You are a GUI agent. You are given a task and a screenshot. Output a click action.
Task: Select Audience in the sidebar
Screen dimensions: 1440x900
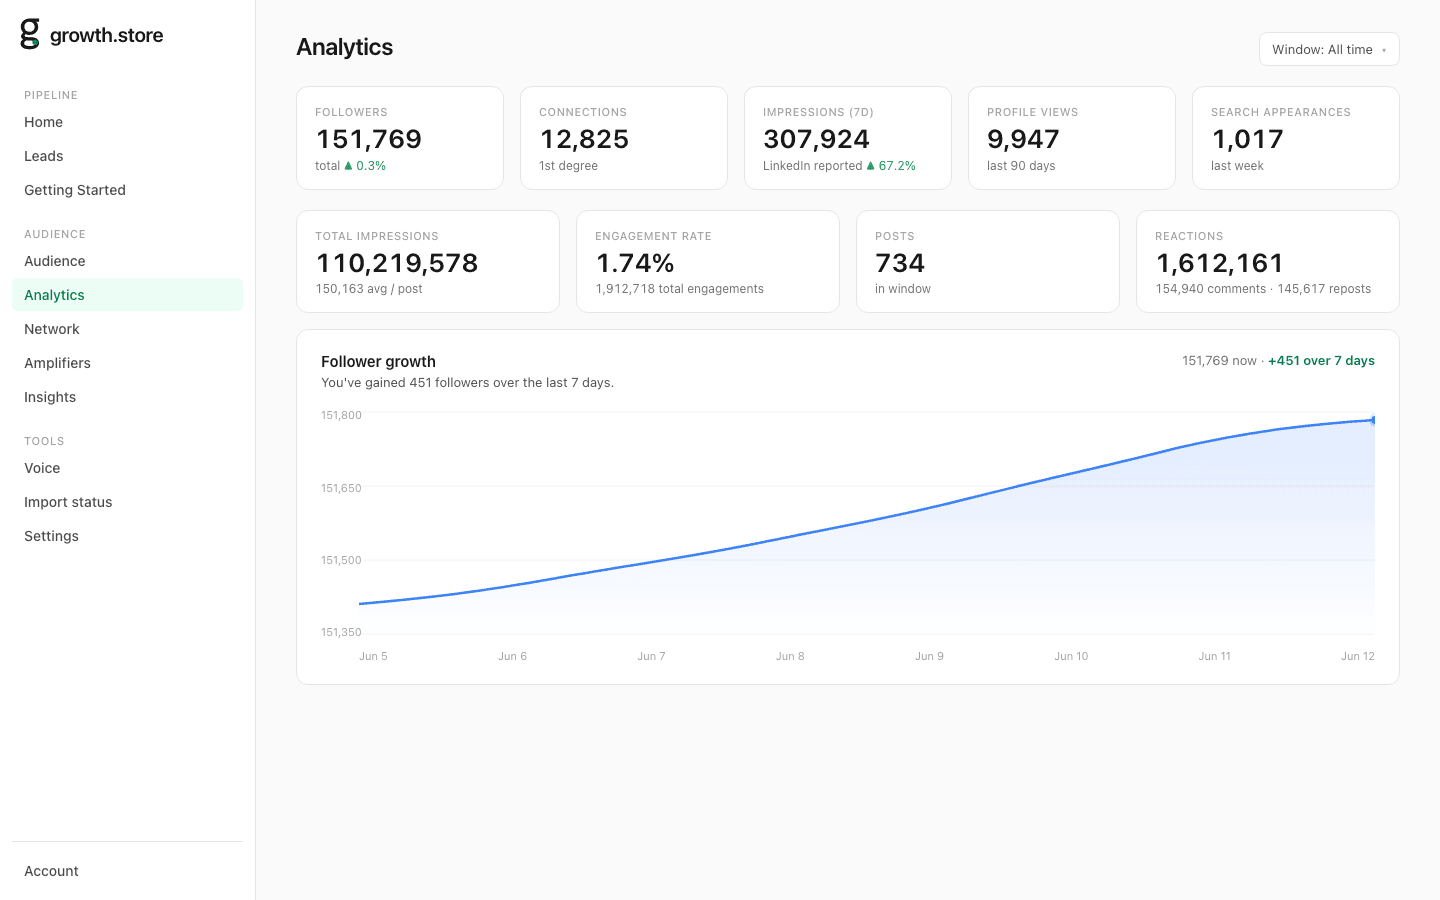[x=127, y=261]
